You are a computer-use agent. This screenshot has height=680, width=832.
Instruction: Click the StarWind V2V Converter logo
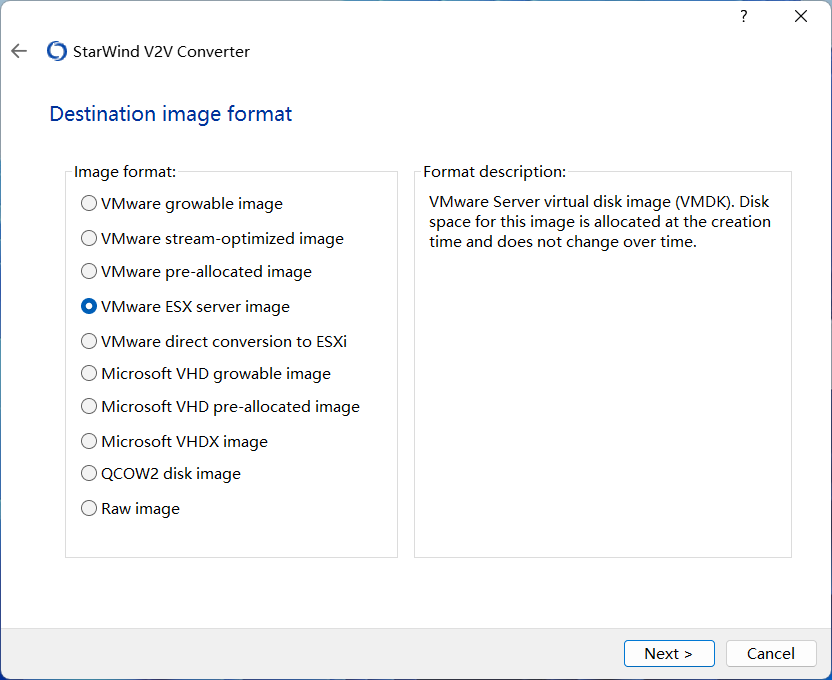tap(57, 51)
